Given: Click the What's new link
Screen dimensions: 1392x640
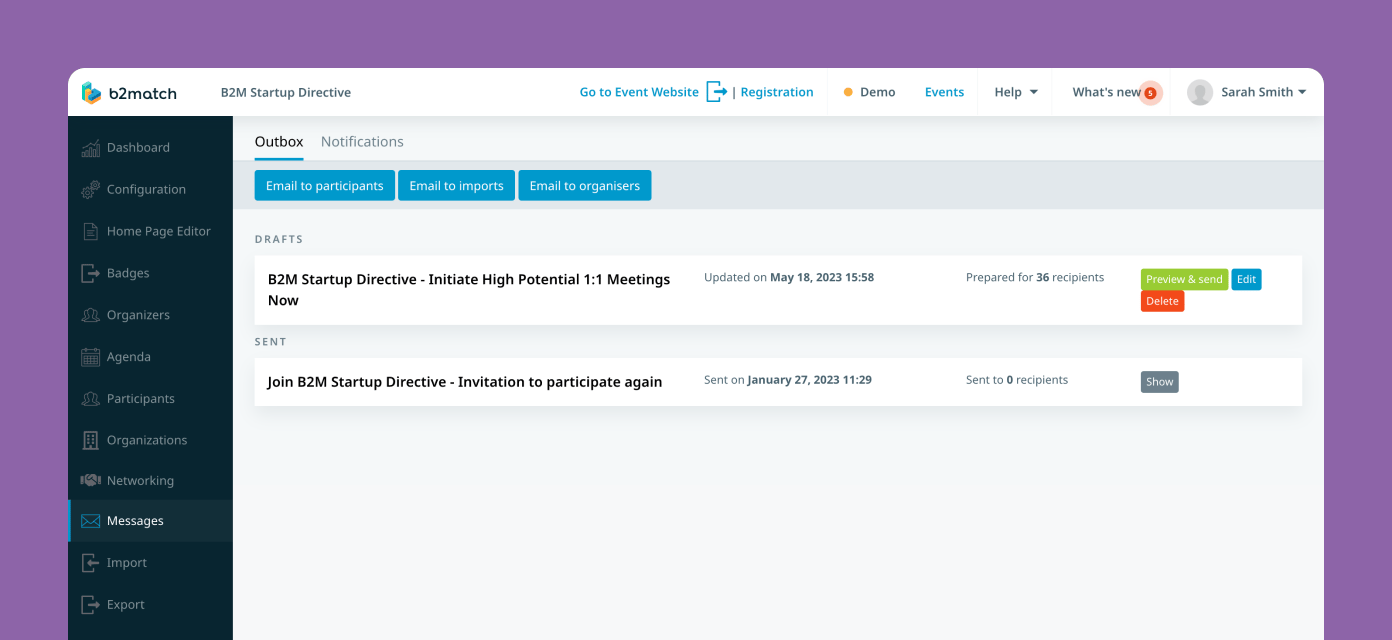Looking at the screenshot, I should 1106,92.
